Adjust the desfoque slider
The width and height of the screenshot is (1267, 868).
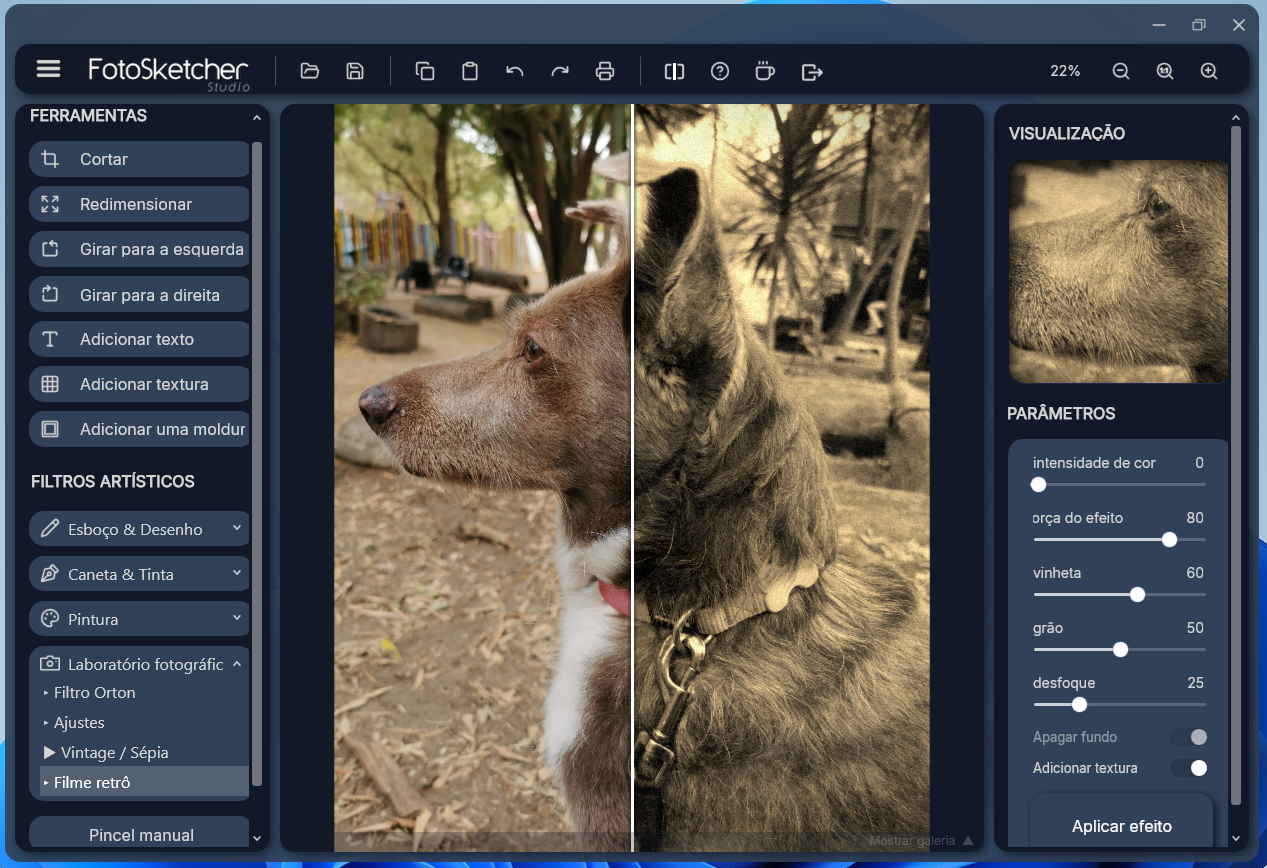click(1119, 704)
